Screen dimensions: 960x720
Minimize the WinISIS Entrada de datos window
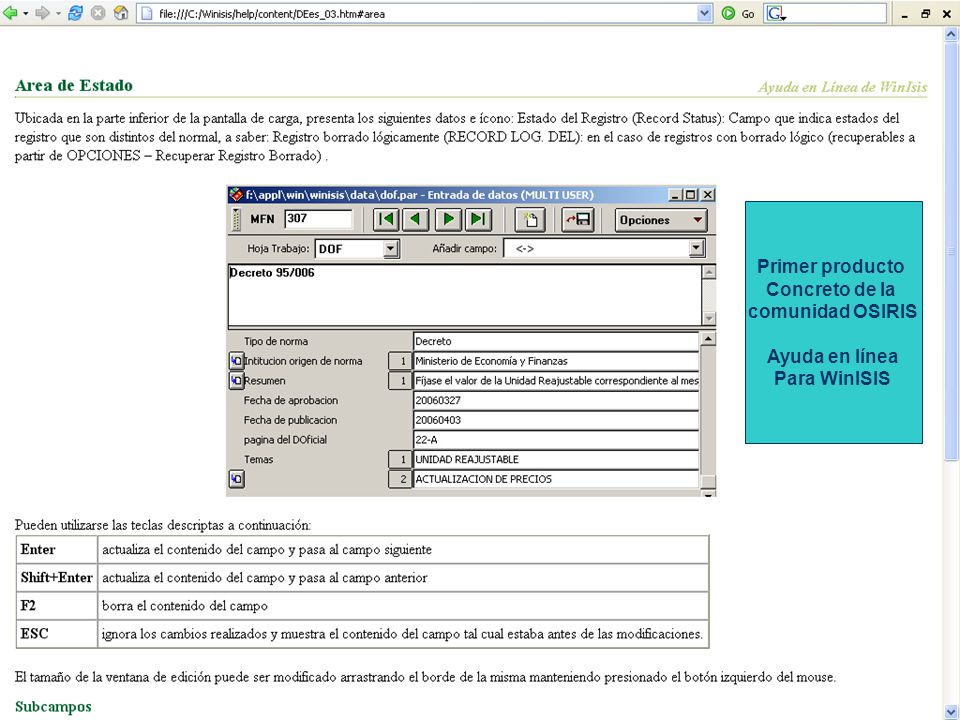coord(675,195)
